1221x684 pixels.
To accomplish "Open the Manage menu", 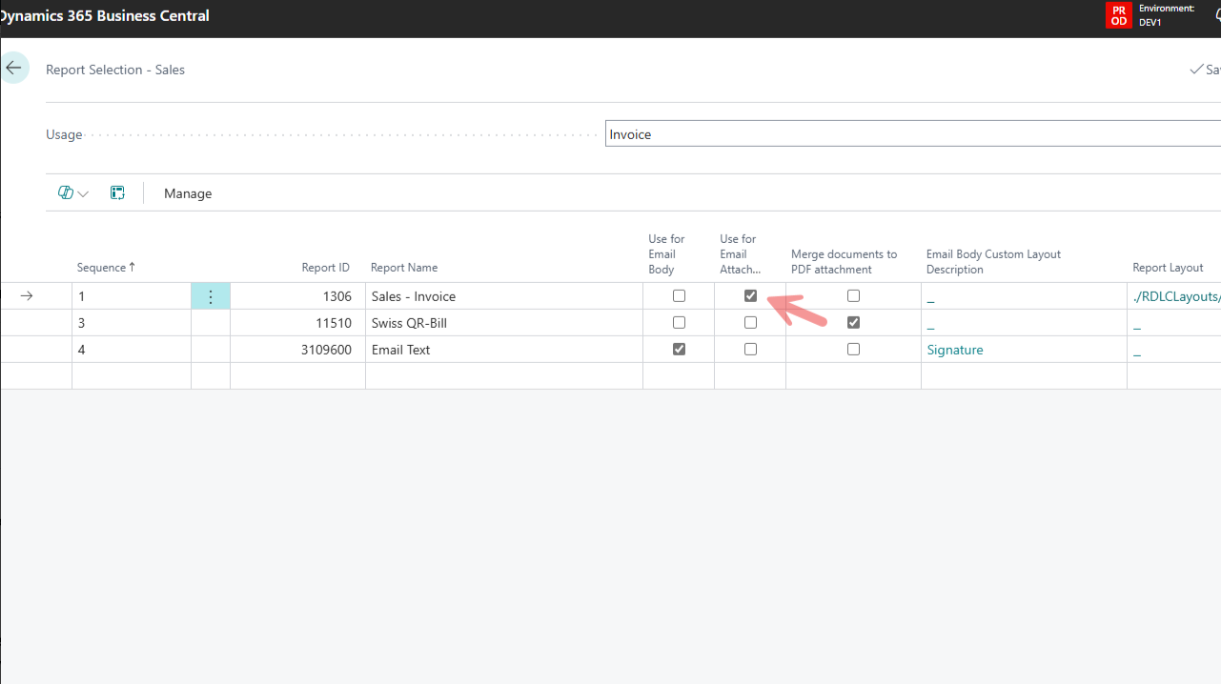I will (x=188, y=193).
